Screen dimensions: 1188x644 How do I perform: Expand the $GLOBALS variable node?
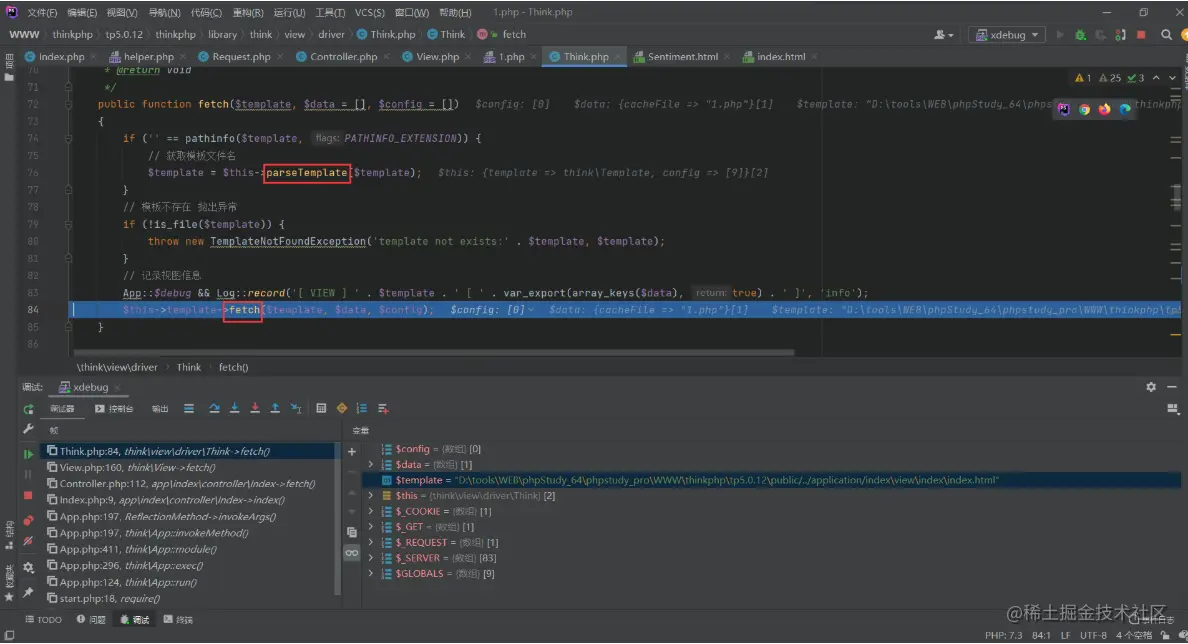(x=370, y=574)
